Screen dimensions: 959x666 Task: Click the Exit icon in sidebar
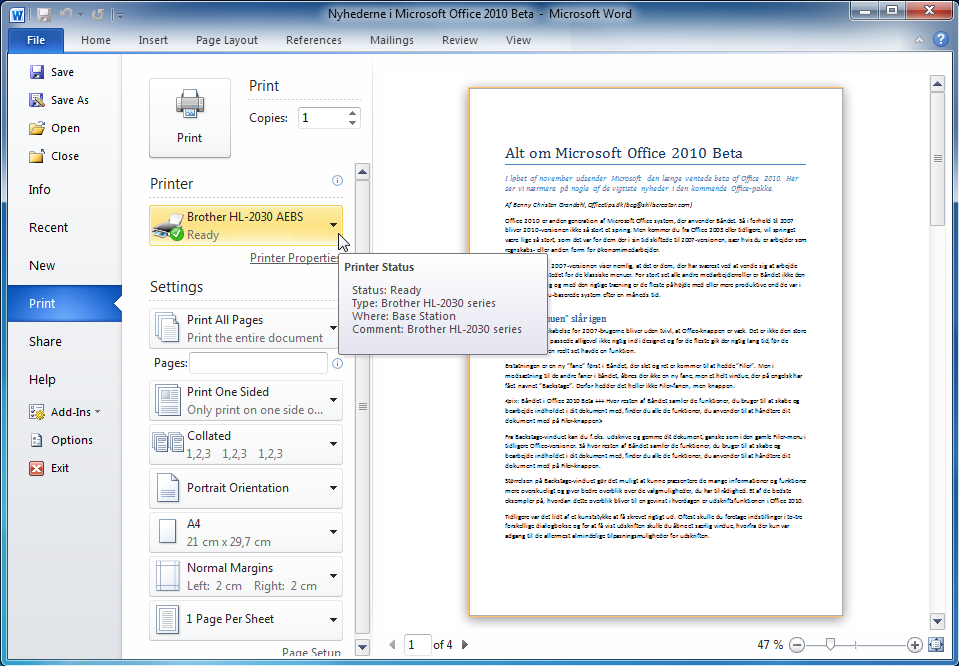tap(37, 468)
